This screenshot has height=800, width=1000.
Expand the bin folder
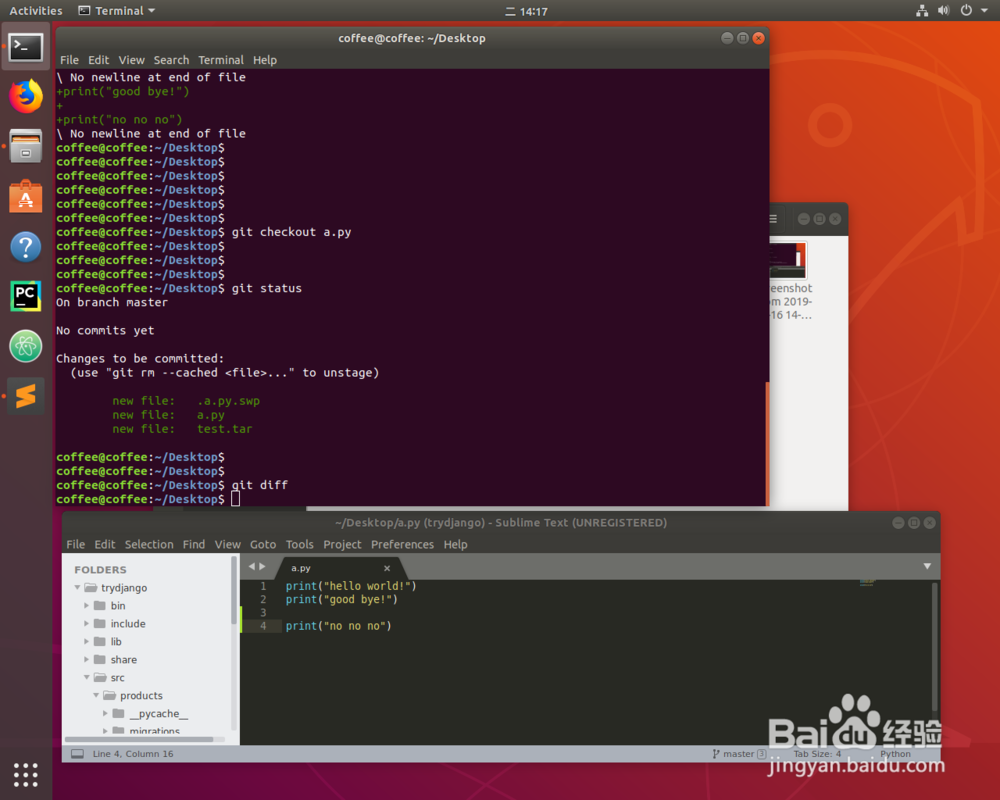(x=87, y=605)
